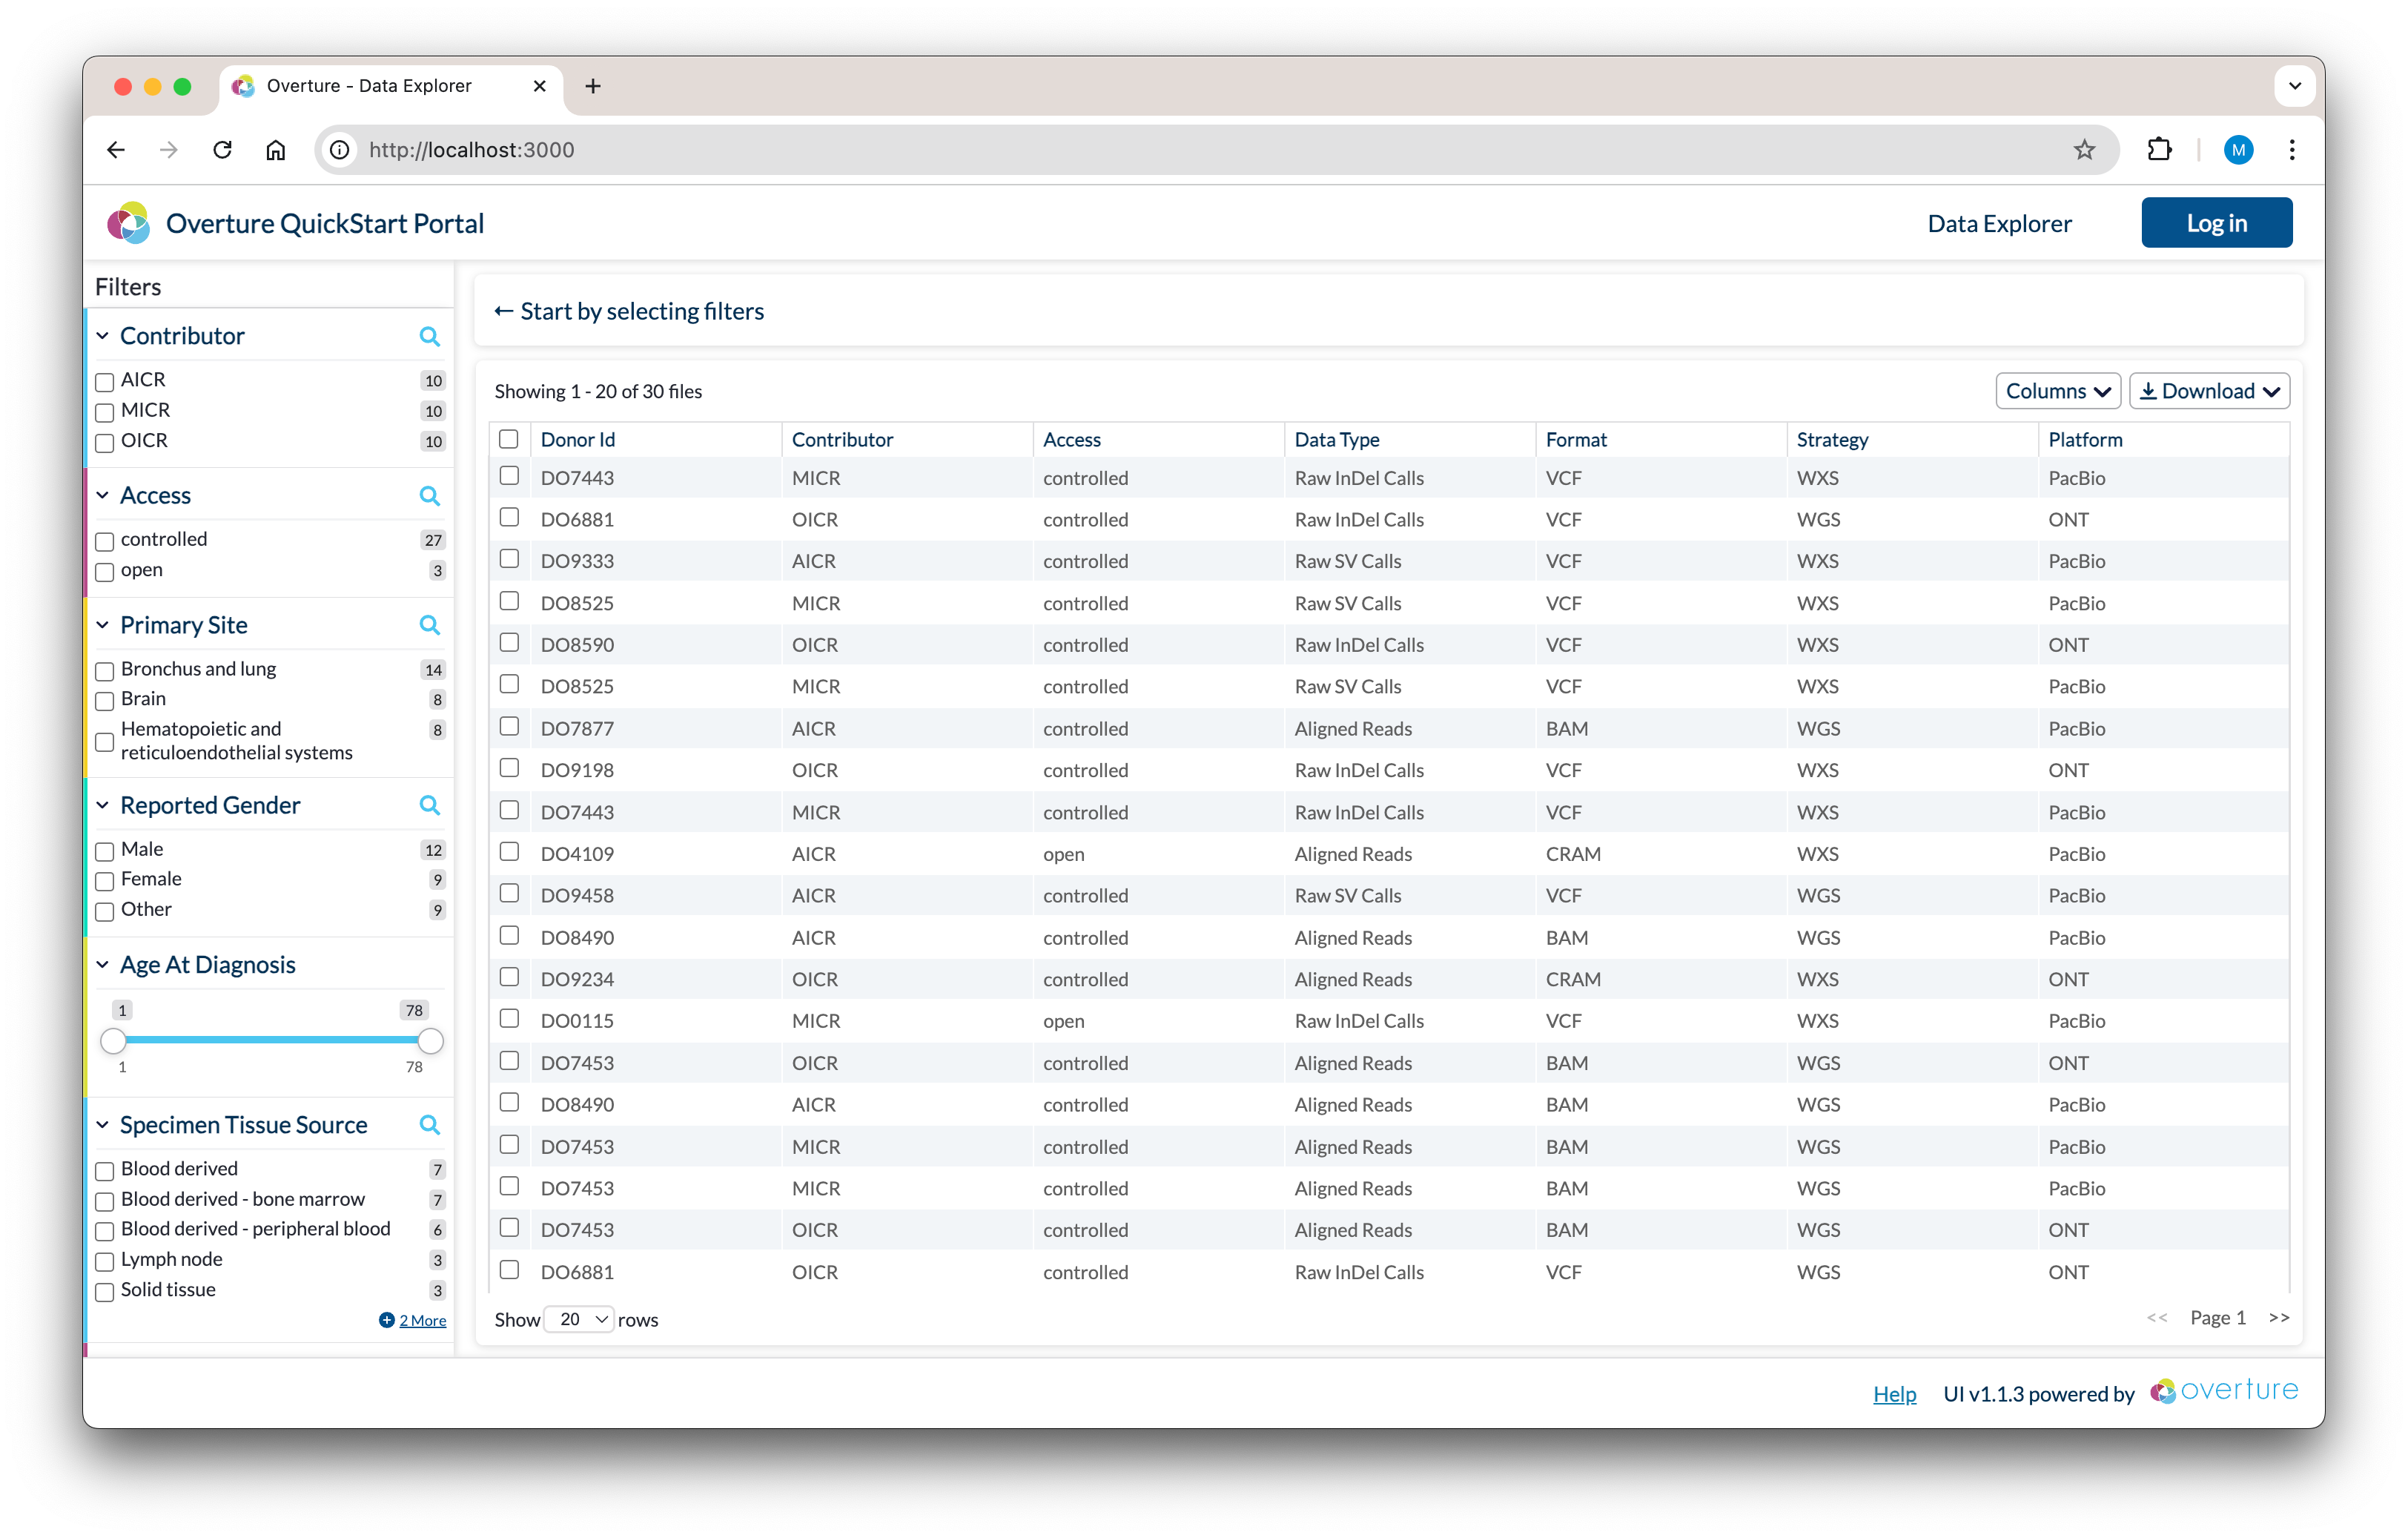Click the right Age At Diagnosis slider handle
This screenshot has width=2408, height=1538.
(430, 1042)
